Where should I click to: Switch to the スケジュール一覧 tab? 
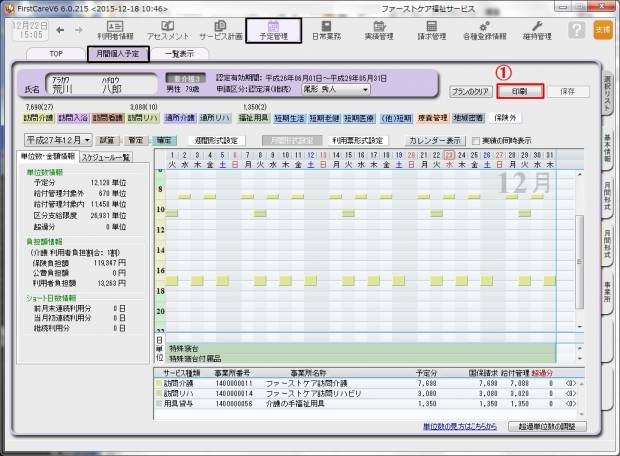pyautogui.click(x=106, y=157)
